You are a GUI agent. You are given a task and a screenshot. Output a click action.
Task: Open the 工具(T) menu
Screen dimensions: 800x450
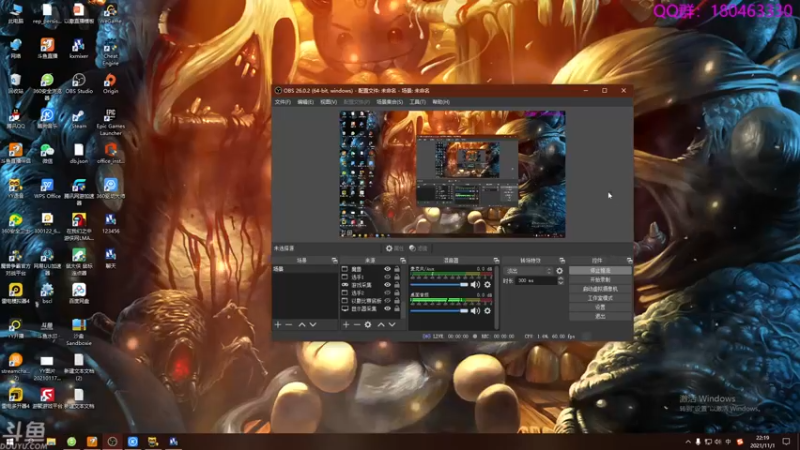point(417,102)
